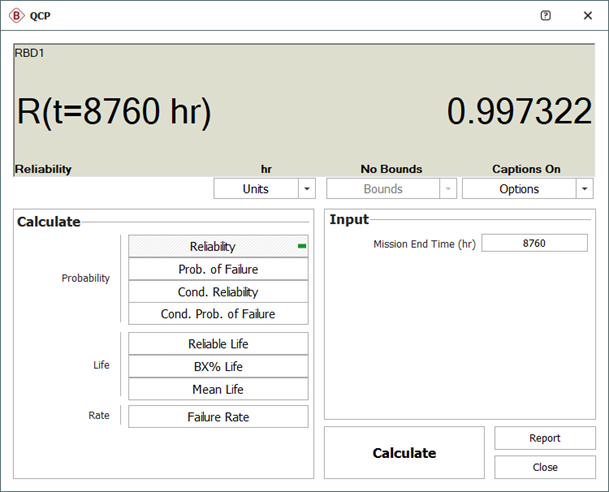Viewport: 609px width, 492px height.
Task: Choose the Reliable Life calculation
Action: (x=218, y=344)
